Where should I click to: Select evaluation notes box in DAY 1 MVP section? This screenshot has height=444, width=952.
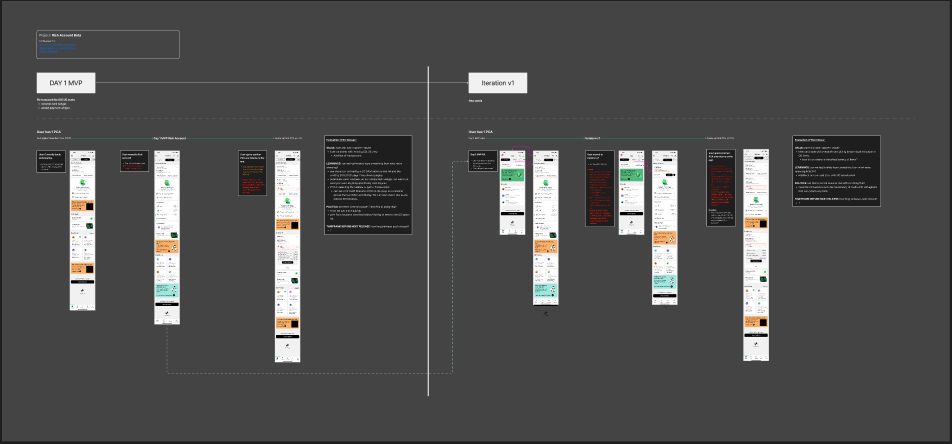coord(369,185)
